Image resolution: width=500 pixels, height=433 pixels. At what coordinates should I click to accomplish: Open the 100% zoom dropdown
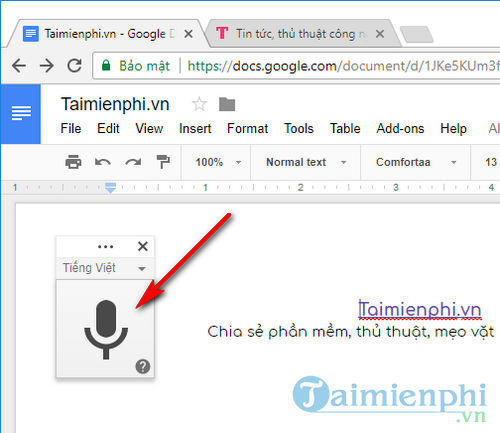pyautogui.click(x=218, y=162)
